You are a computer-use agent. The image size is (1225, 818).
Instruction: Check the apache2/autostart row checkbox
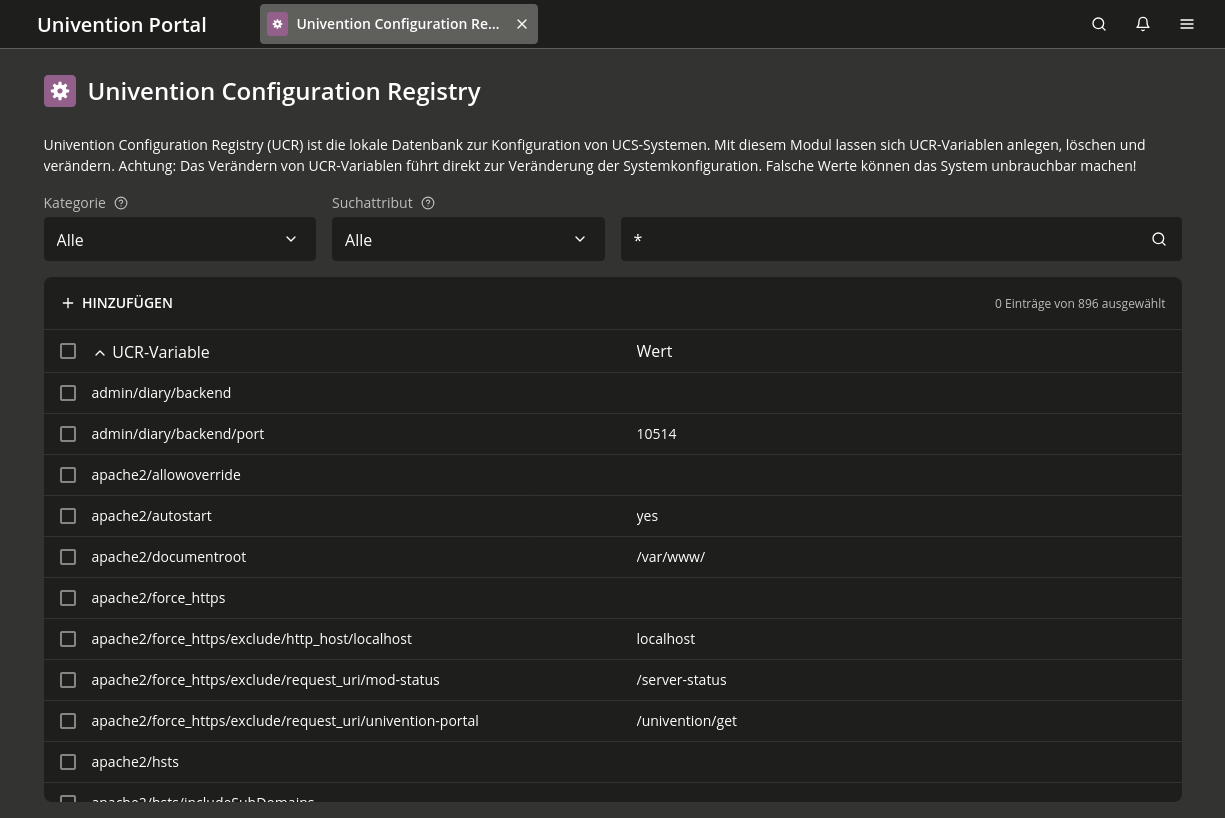click(68, 516)
